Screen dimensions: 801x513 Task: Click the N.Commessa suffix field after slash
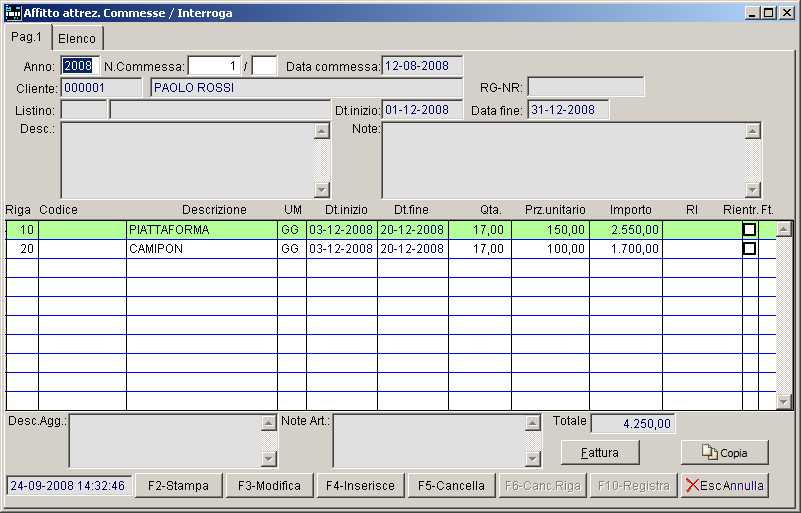tap(264, 66)
